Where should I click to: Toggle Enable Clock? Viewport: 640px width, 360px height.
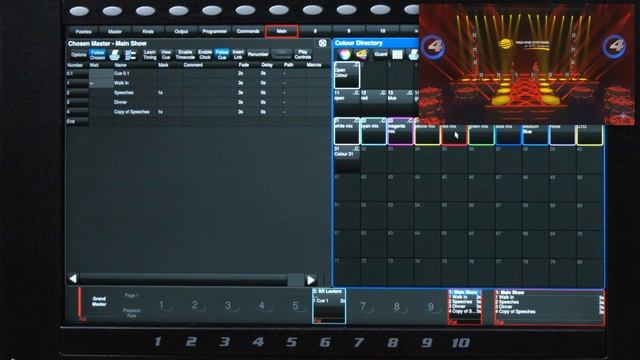[x=205, y=55]
